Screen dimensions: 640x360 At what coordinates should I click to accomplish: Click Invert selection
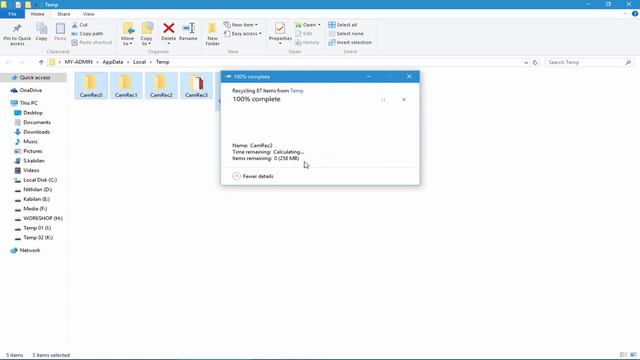click(x=350, y=42)
